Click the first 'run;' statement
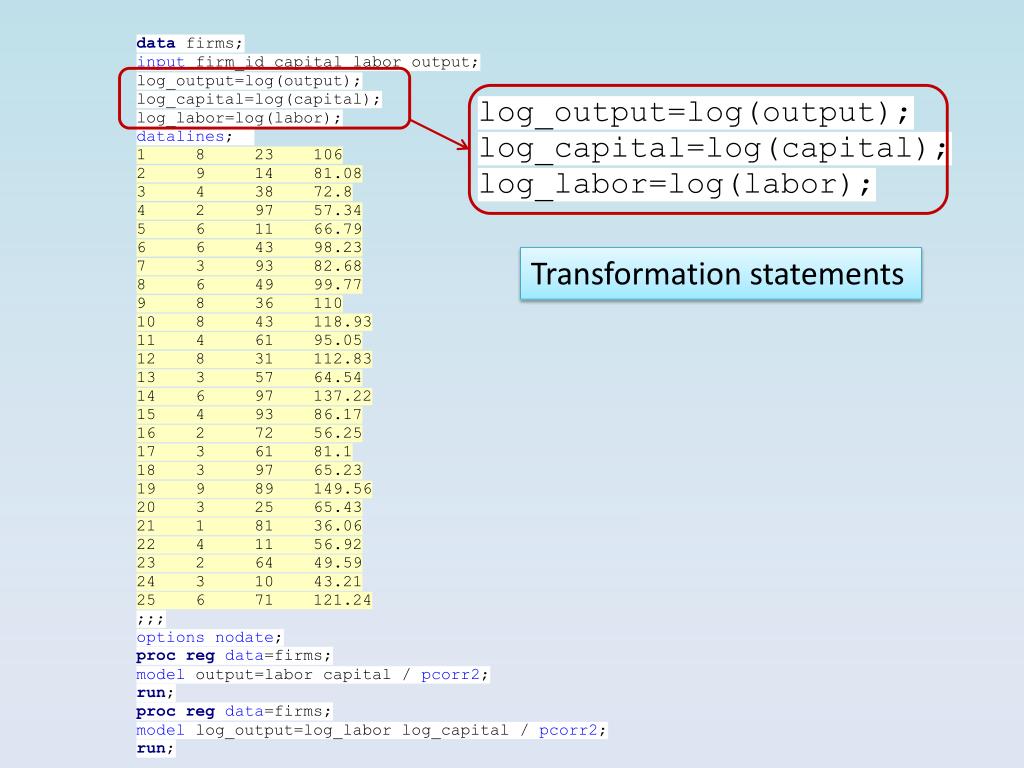The image size is (1024, 768). (x=155, y=693)
